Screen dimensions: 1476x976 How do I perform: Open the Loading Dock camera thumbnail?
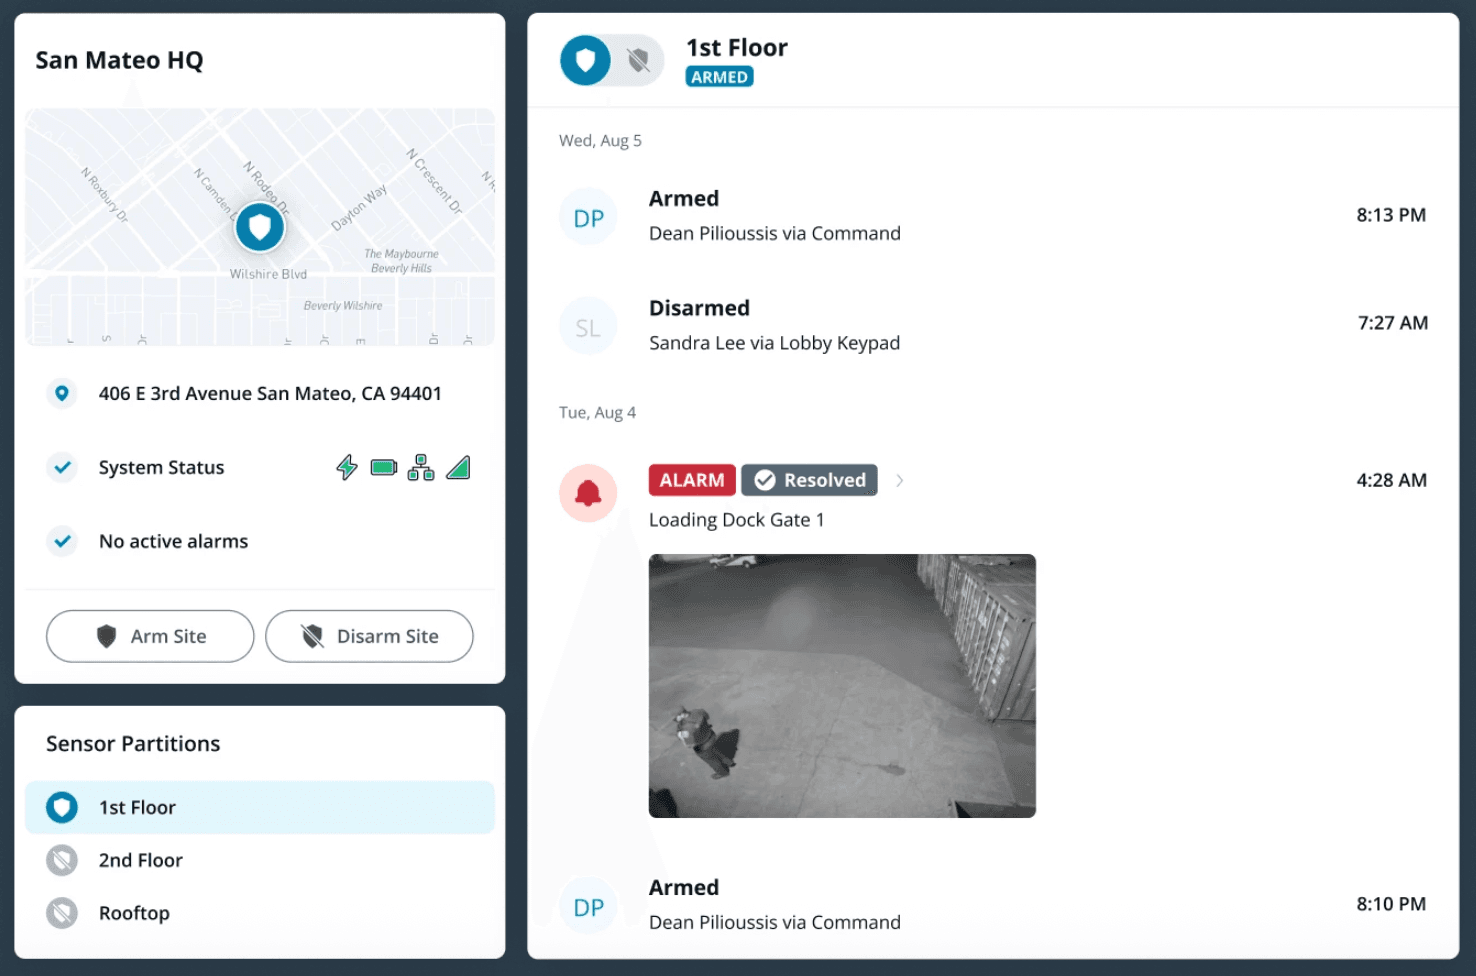tap(842, 686)
